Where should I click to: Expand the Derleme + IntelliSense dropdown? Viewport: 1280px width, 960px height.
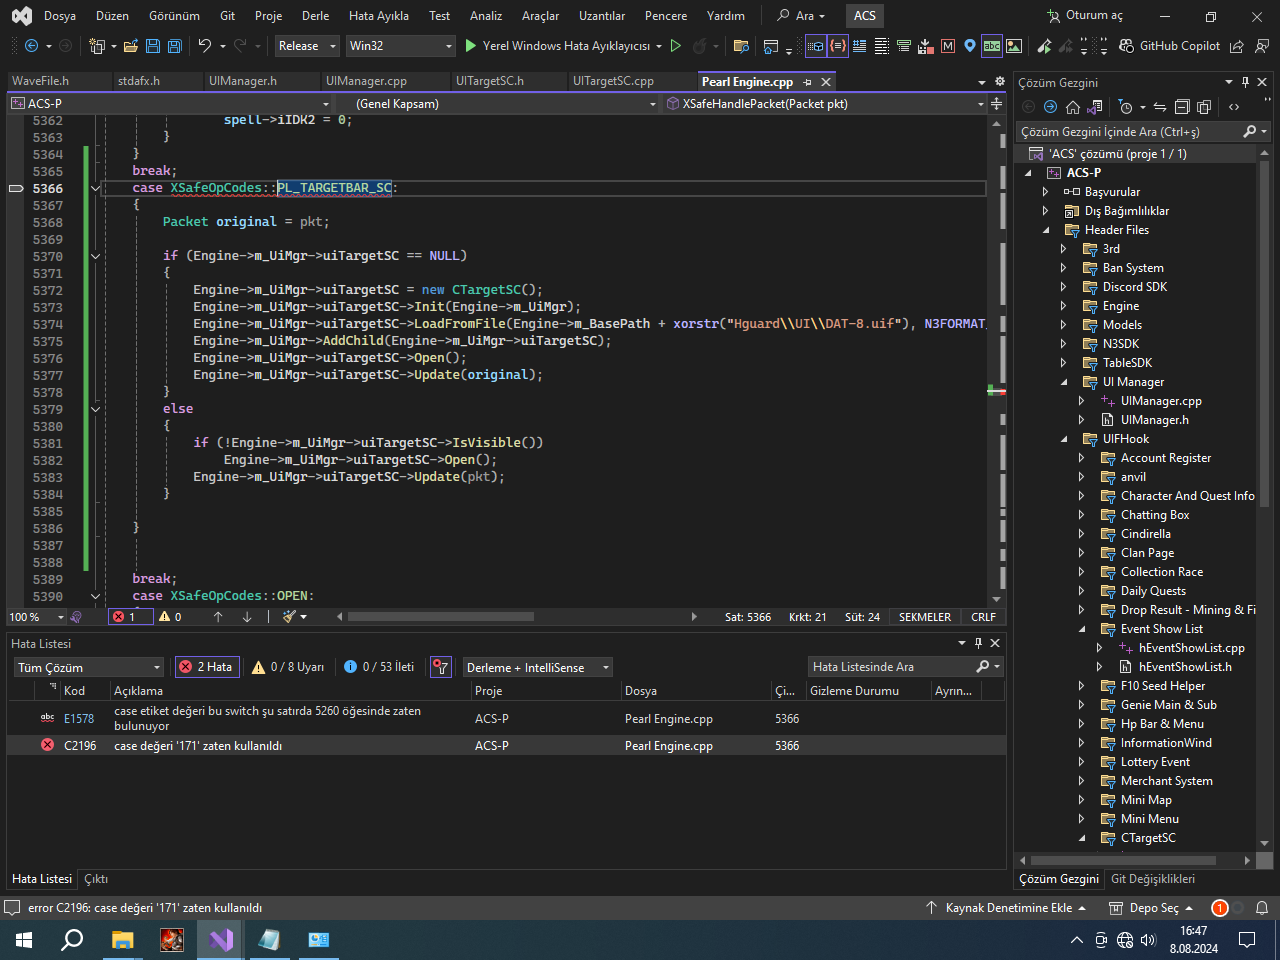click(537, 667)
